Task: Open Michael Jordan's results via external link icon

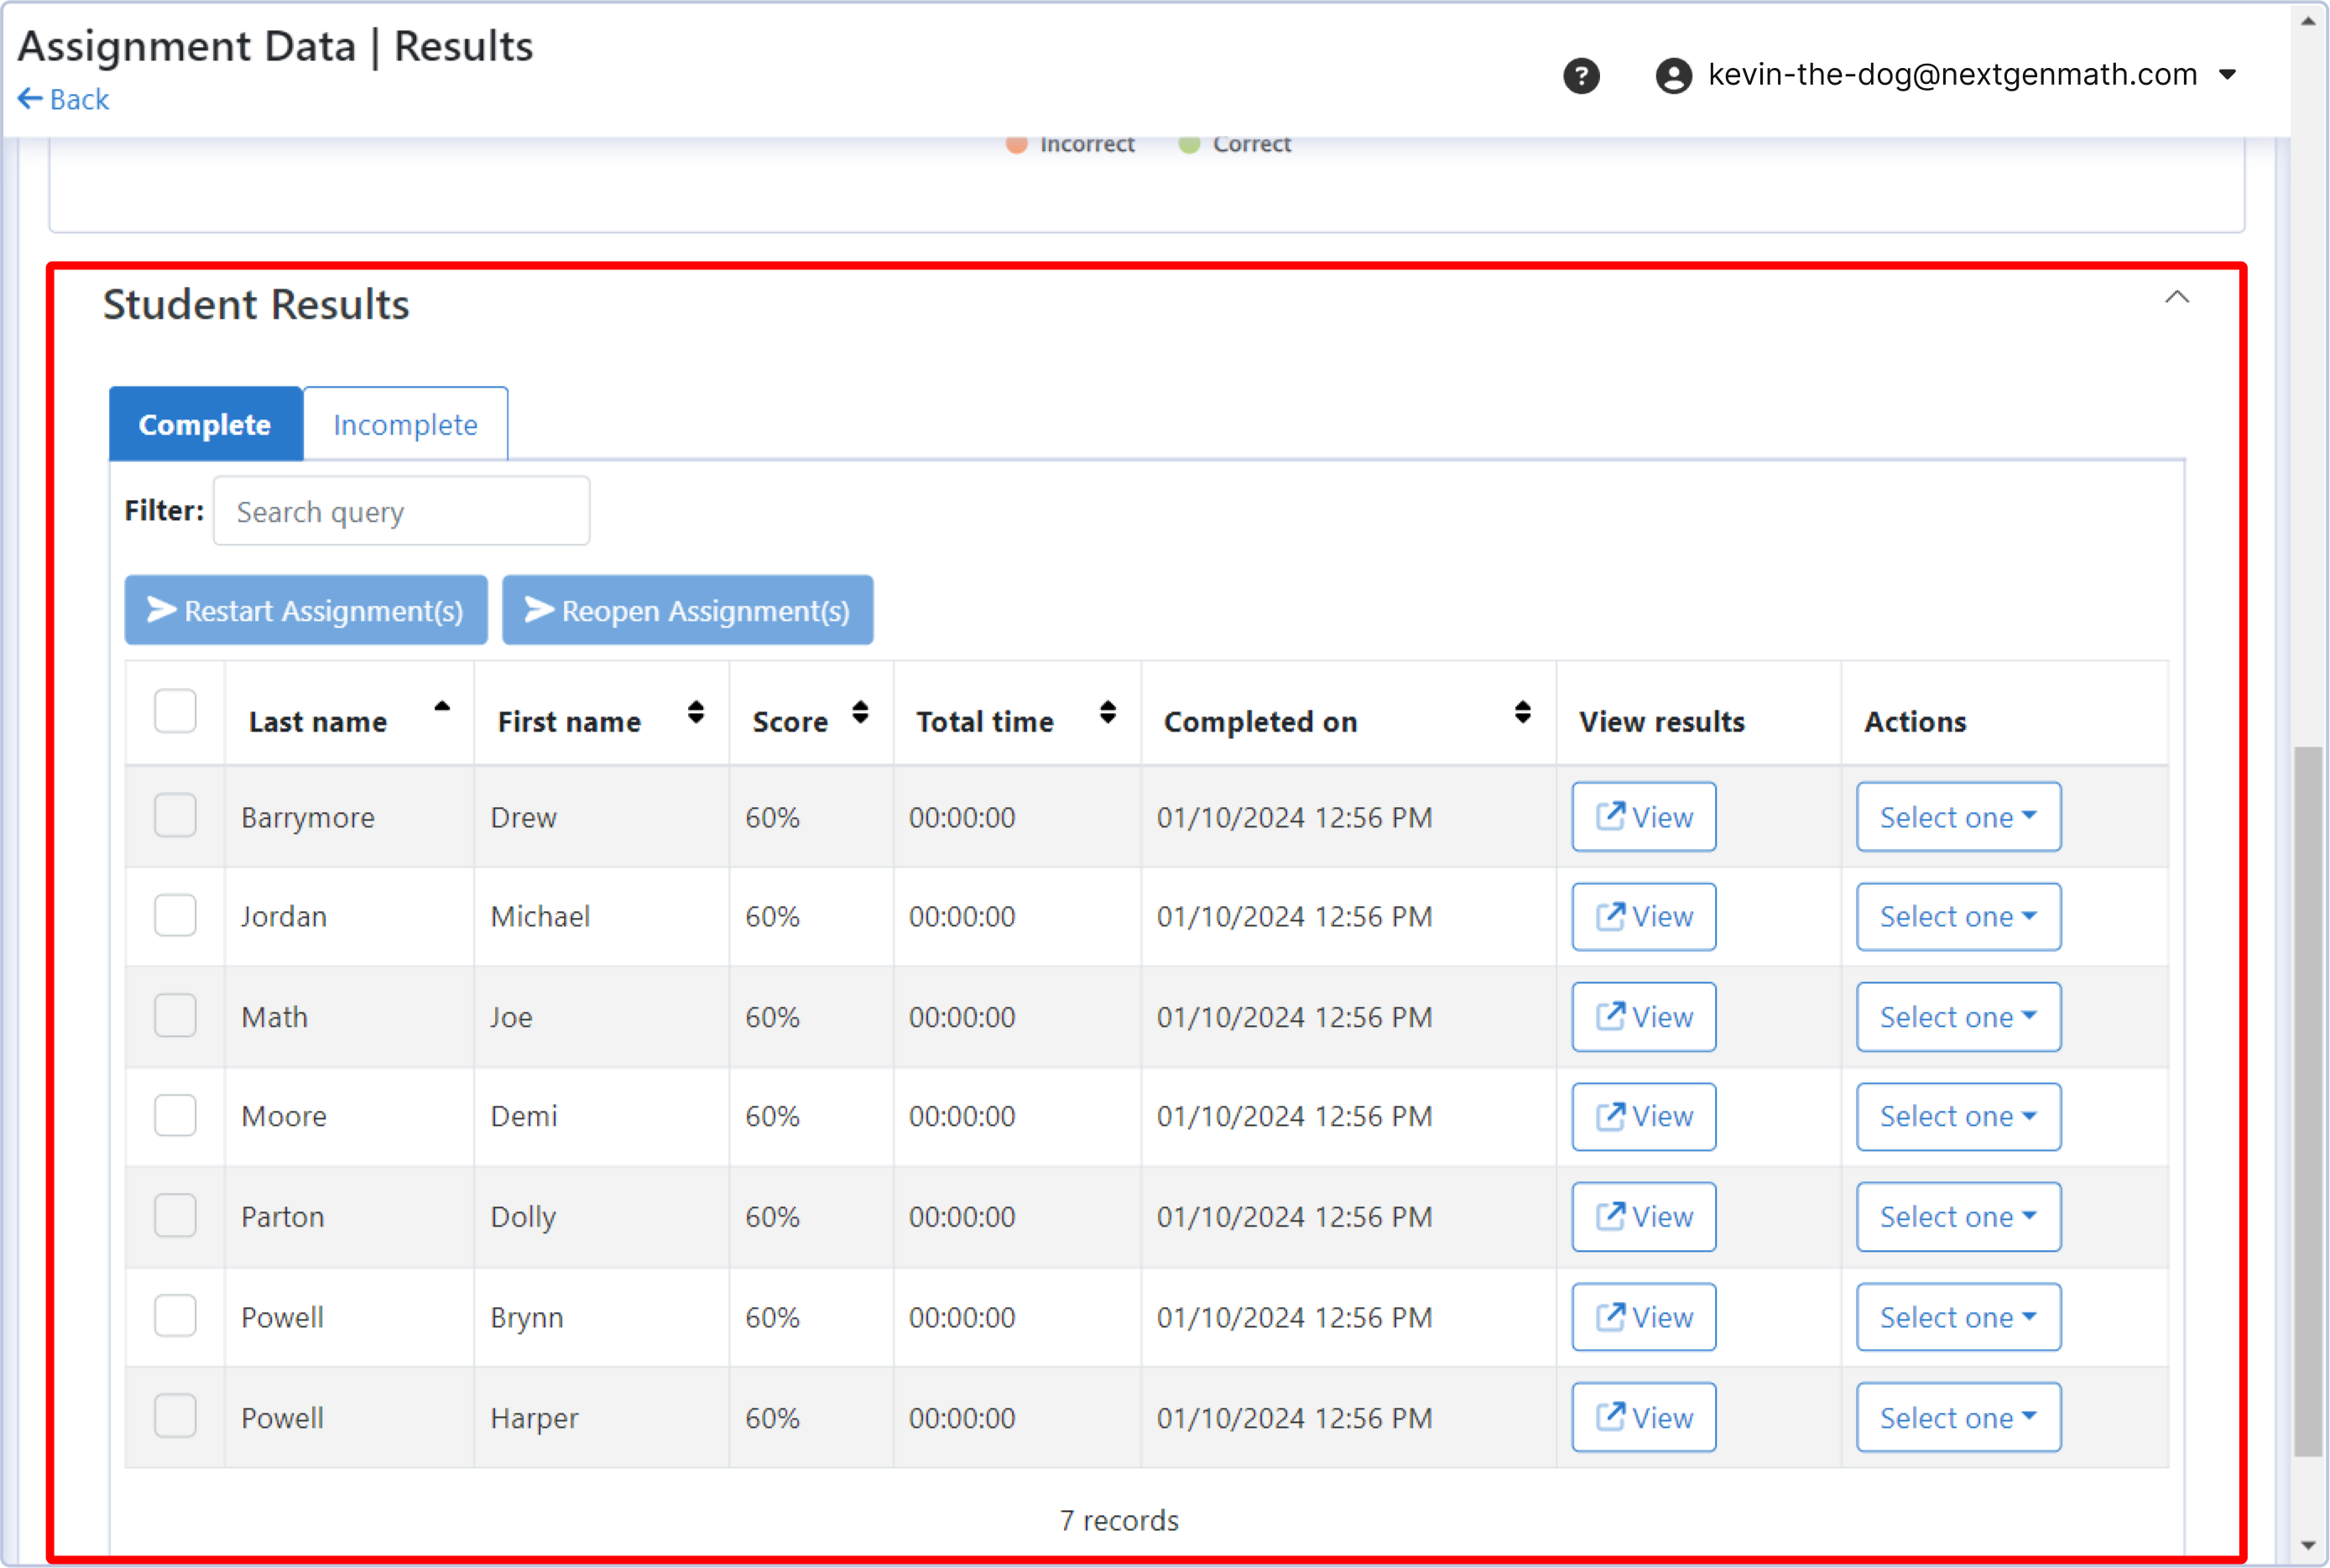Action: (x=1610, y=915)
